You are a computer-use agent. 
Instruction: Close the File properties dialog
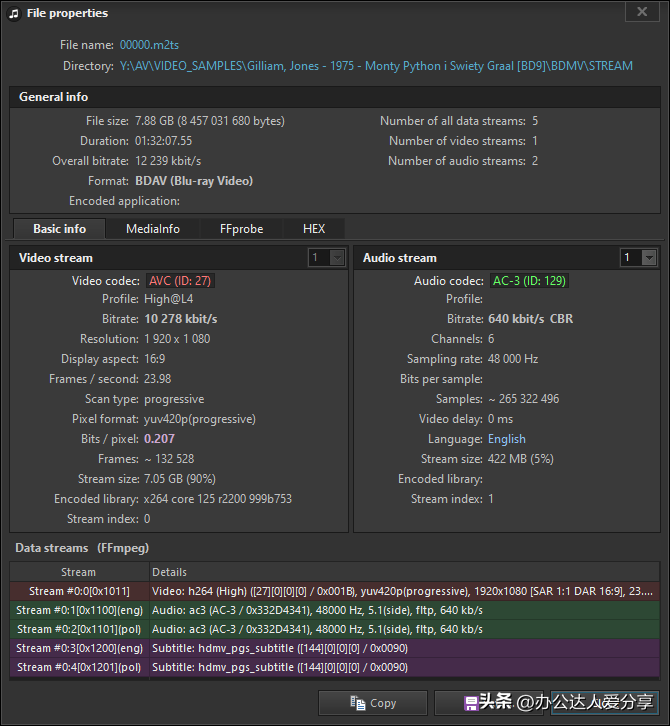[x=641, y=12]
